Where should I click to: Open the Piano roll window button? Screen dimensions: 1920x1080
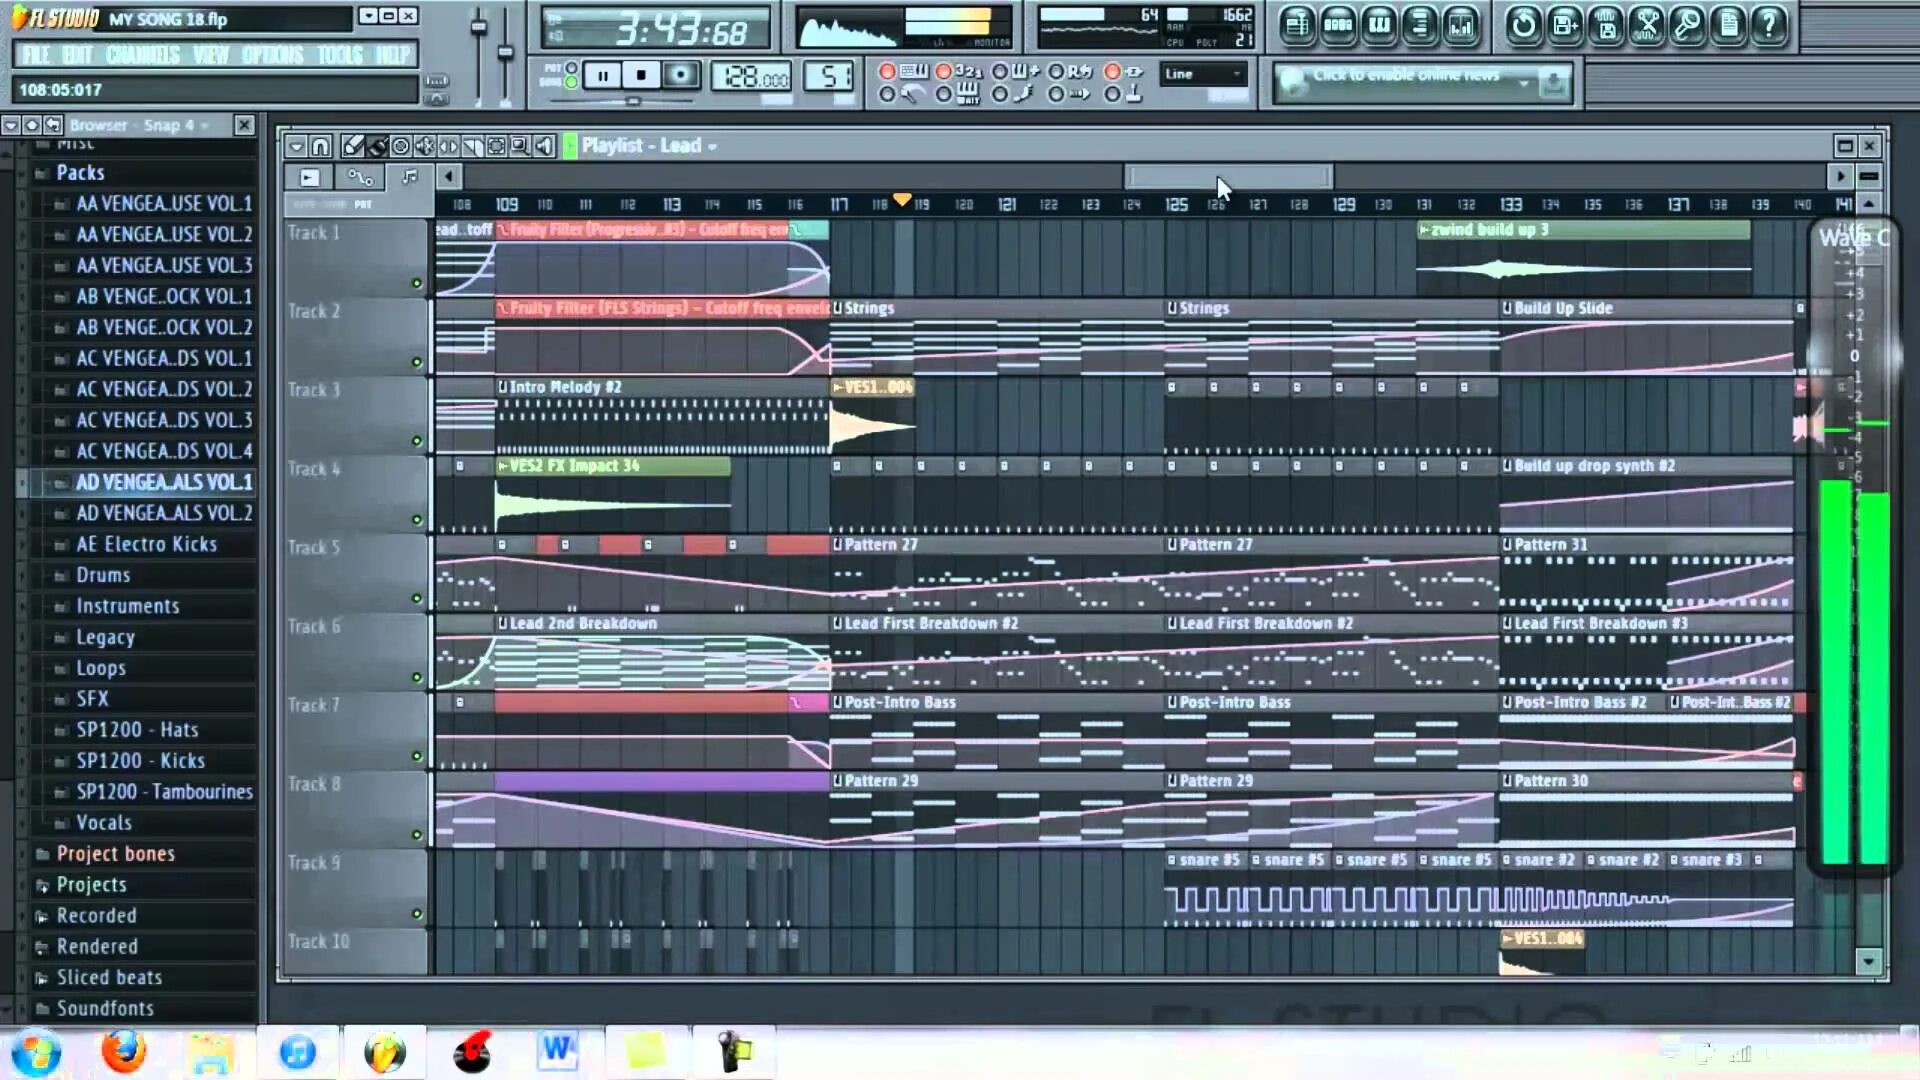click(x=1379, y=25)
